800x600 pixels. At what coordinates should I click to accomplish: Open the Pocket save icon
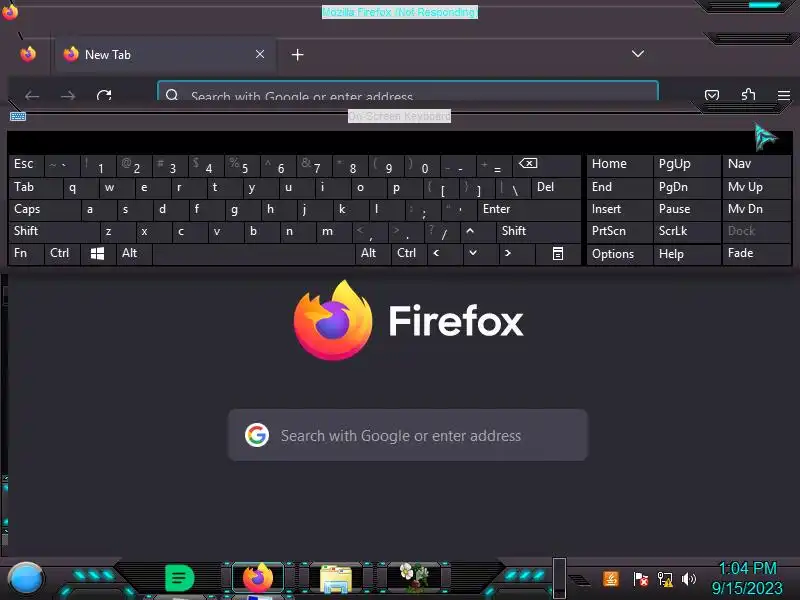click(x=712, y=95)
